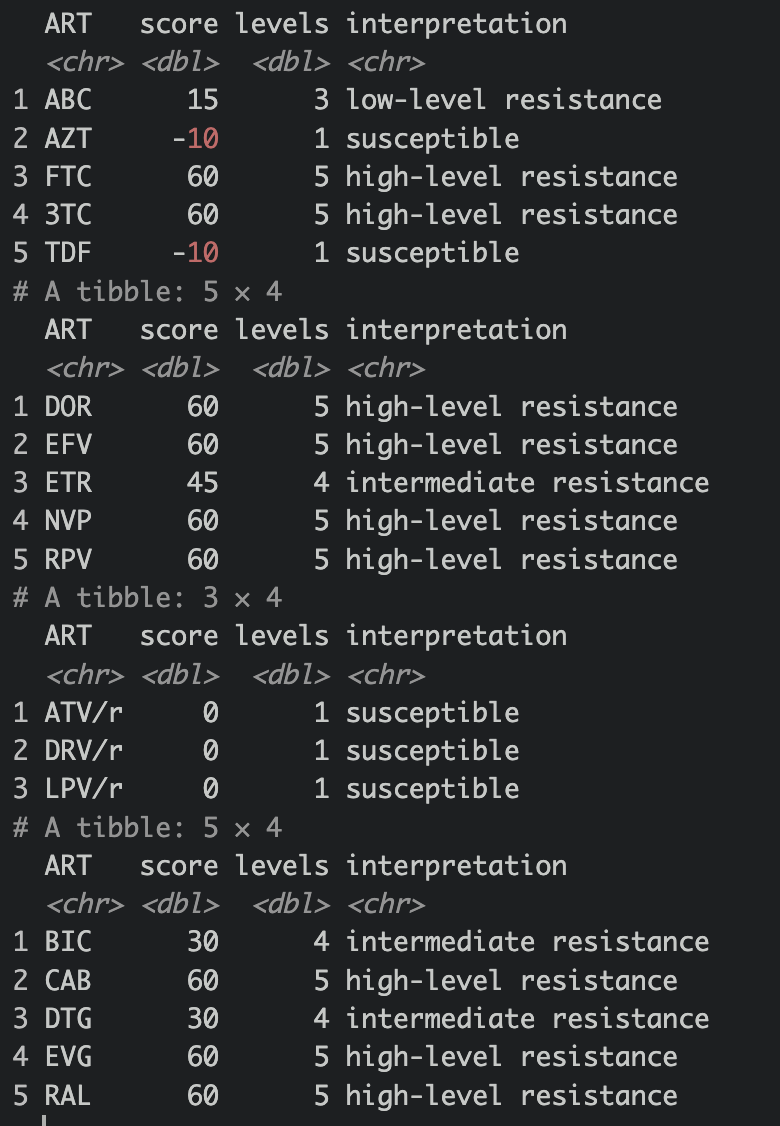
Task: Click the DOR drug name
Action: 68,407
